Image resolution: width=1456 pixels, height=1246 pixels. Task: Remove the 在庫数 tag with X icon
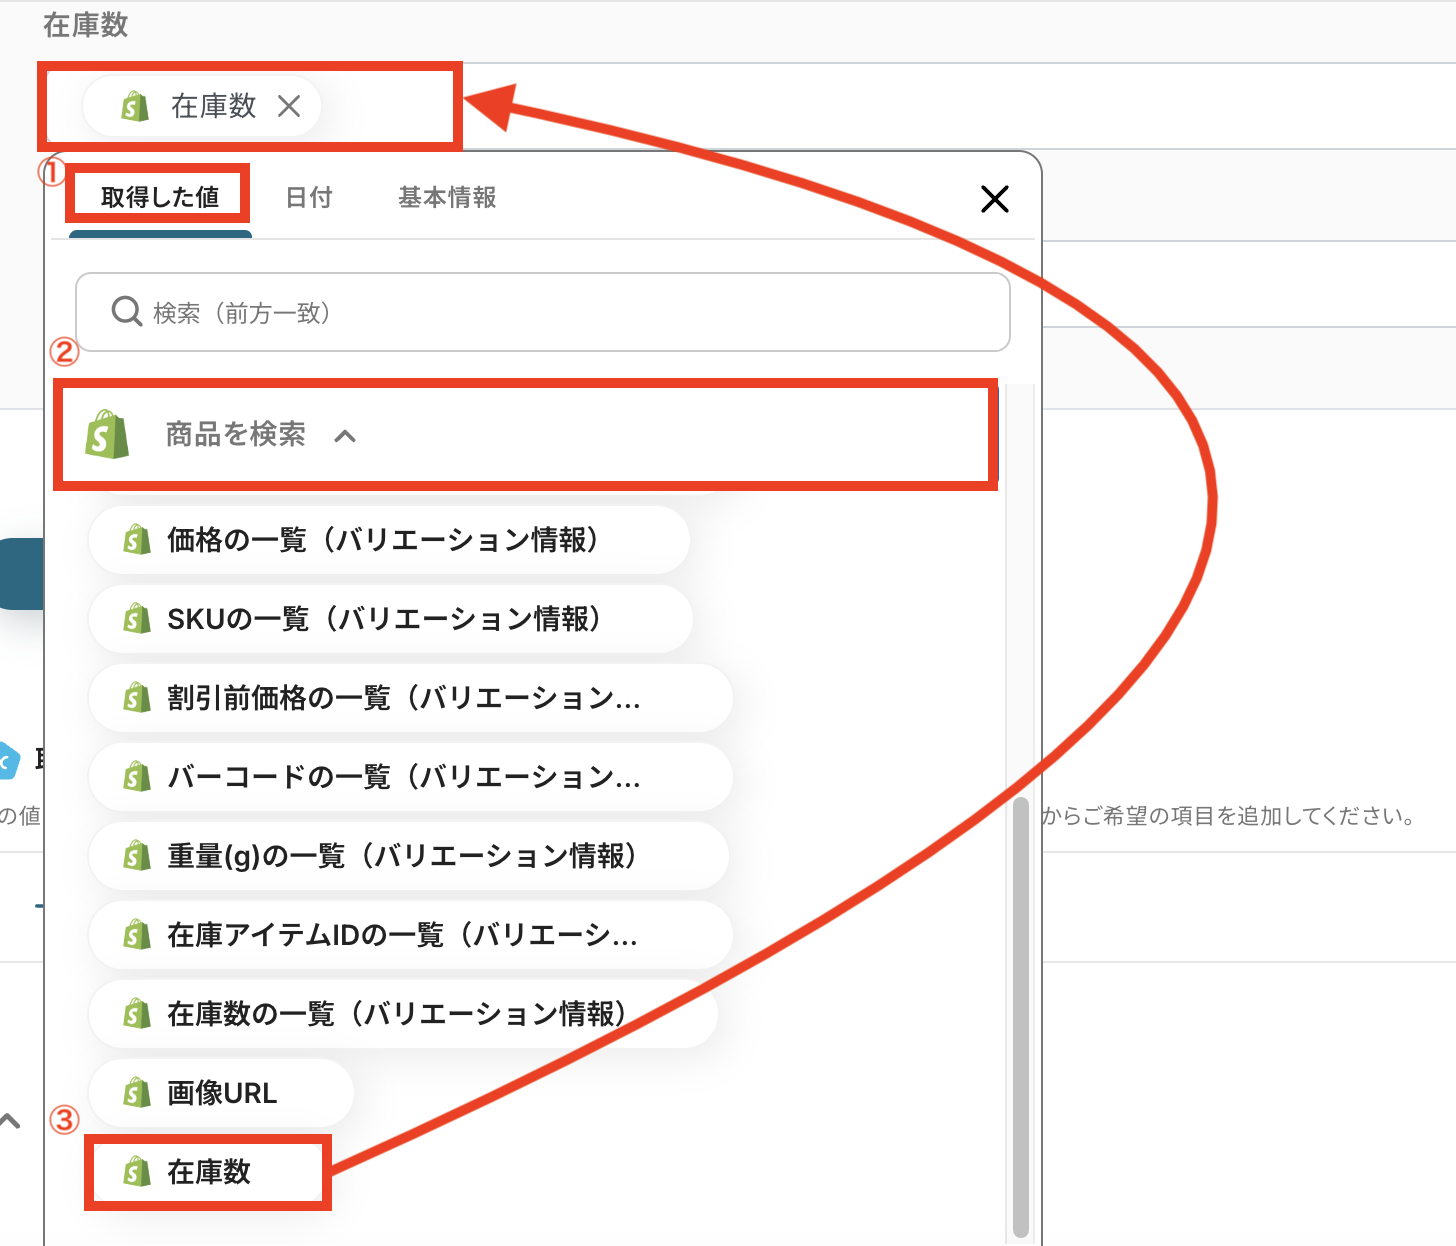point(289,106)
